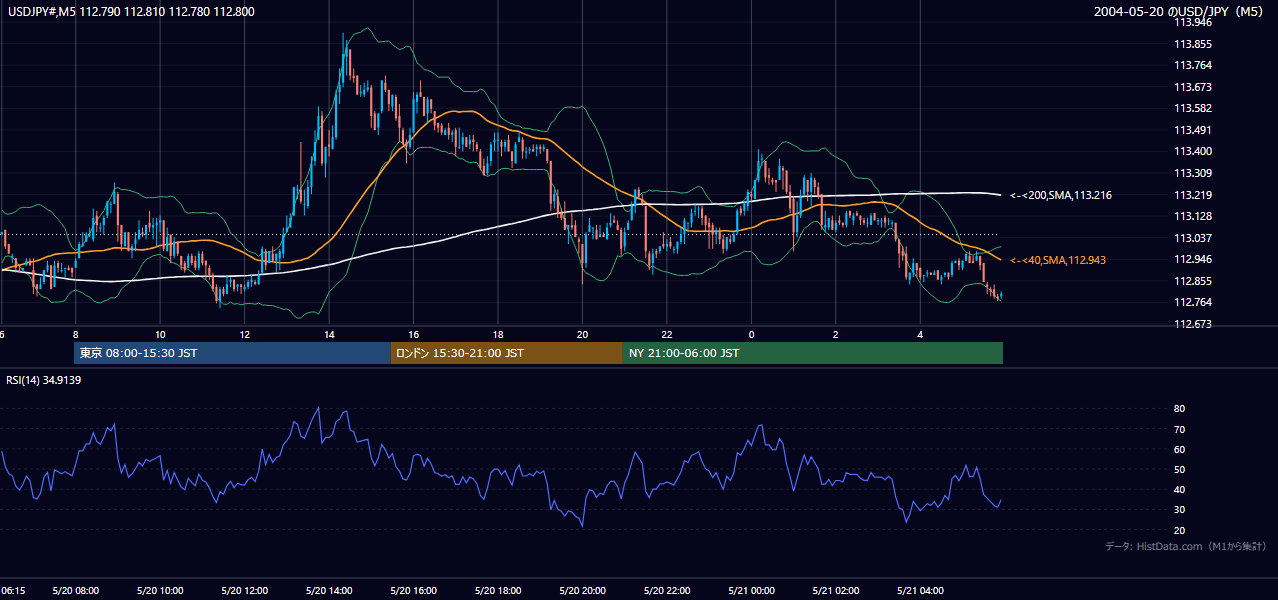Click the 5/20 18:00 bottom timestamp
The width and height of the screenshot is (1278, 600).
point(498,591)
